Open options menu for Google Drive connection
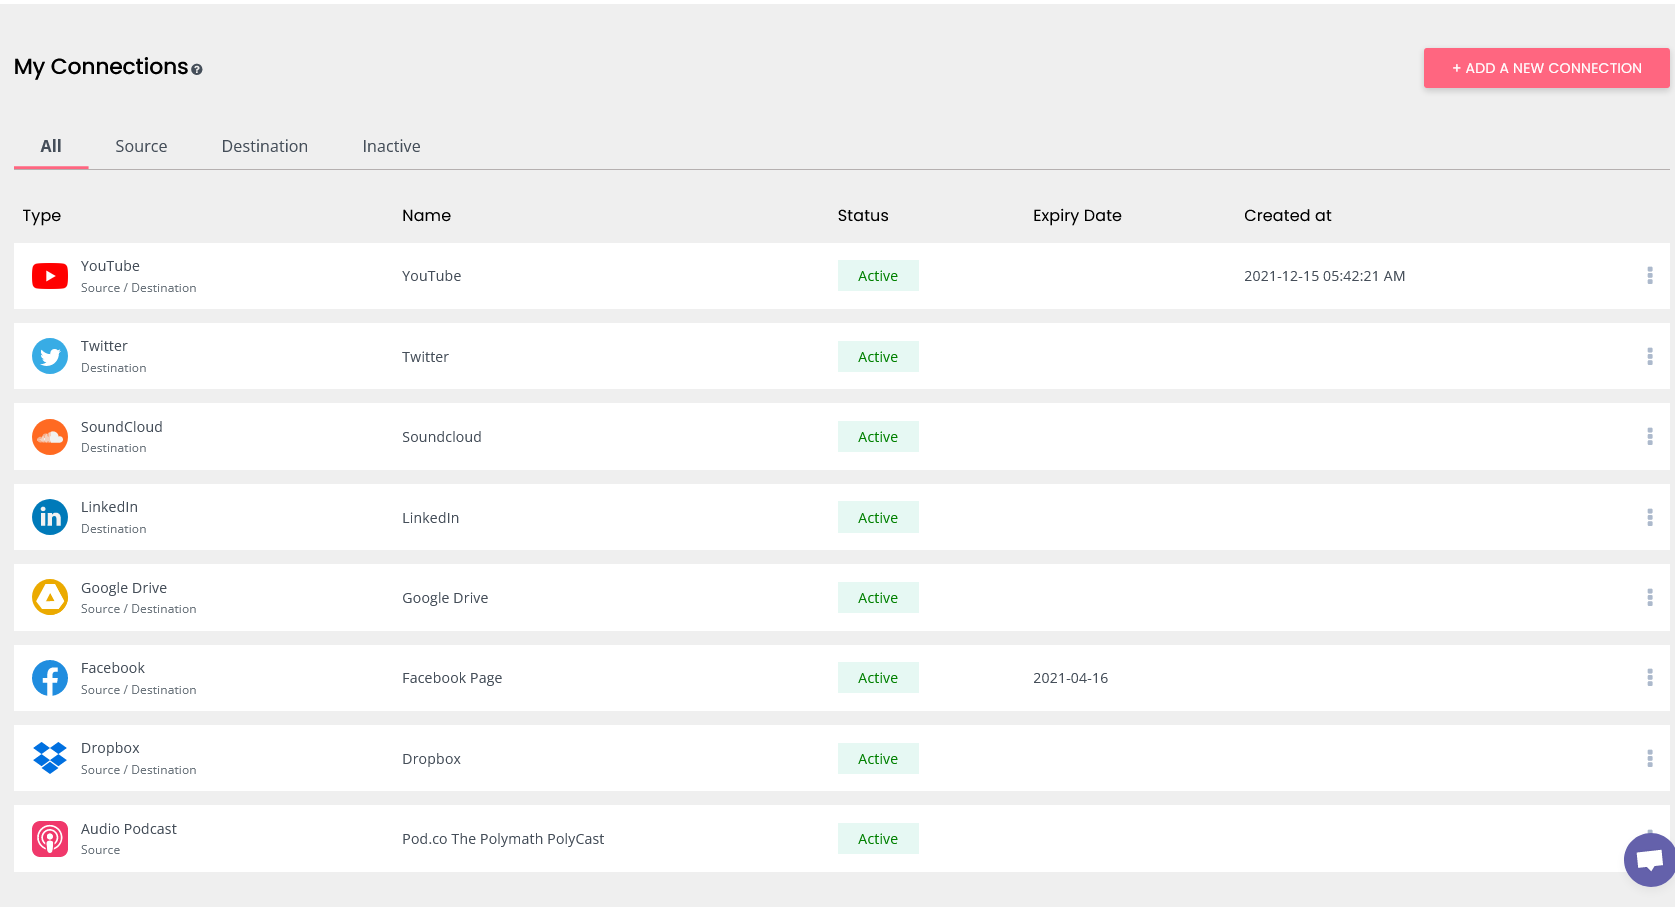 click(1650, 597)
